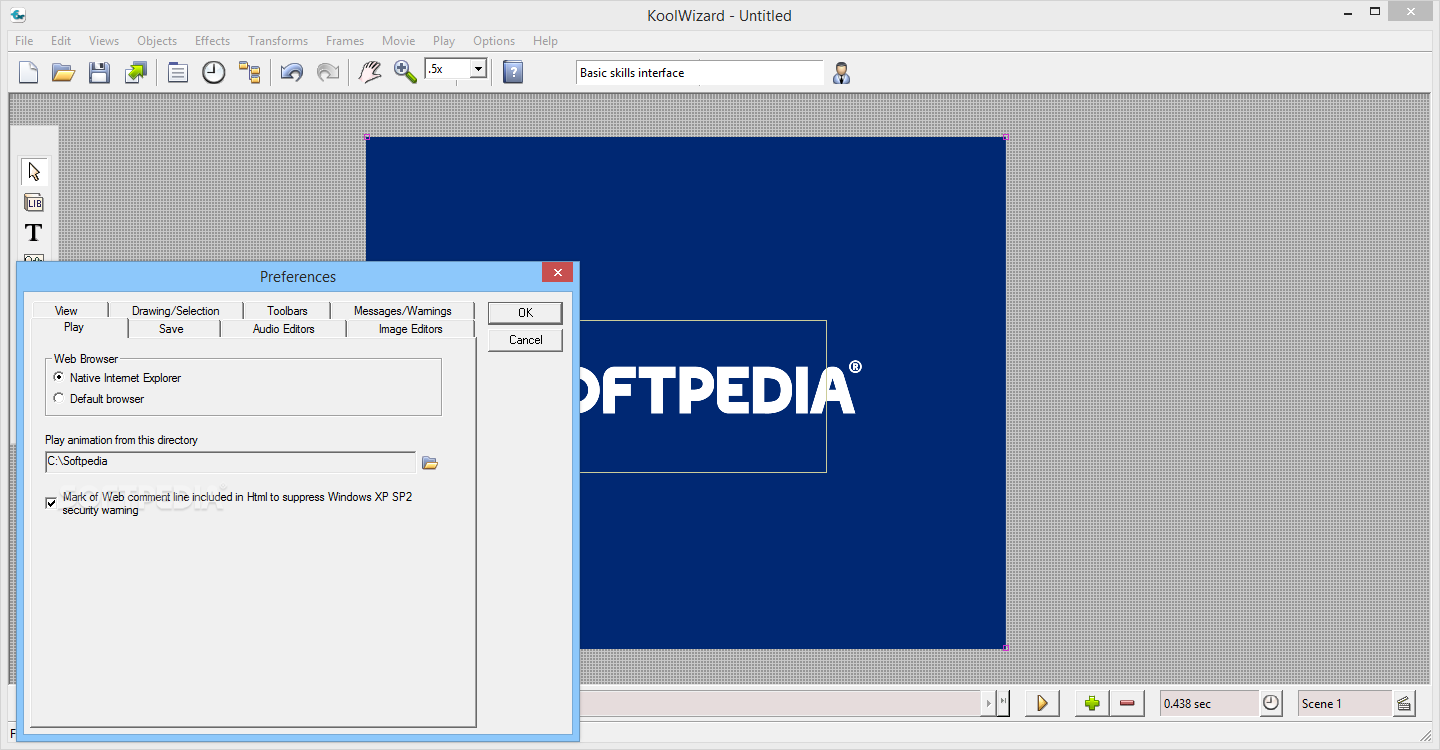
Task: Open the Objects menu
Action: pyautogui.click(x=157, y=41)
